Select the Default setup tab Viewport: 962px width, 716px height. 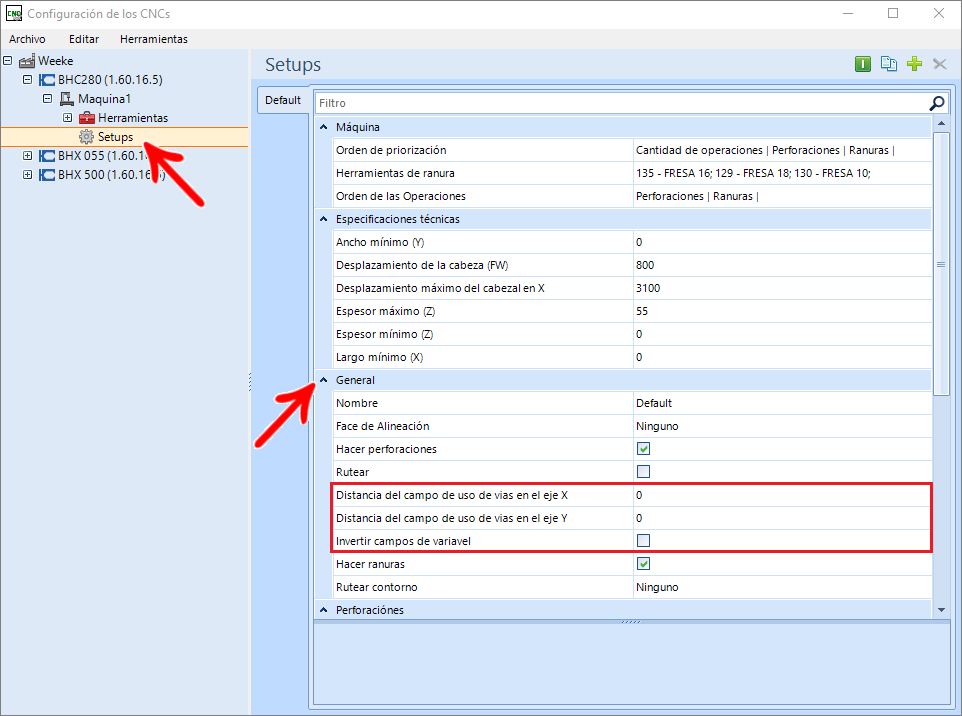point(283,100)
